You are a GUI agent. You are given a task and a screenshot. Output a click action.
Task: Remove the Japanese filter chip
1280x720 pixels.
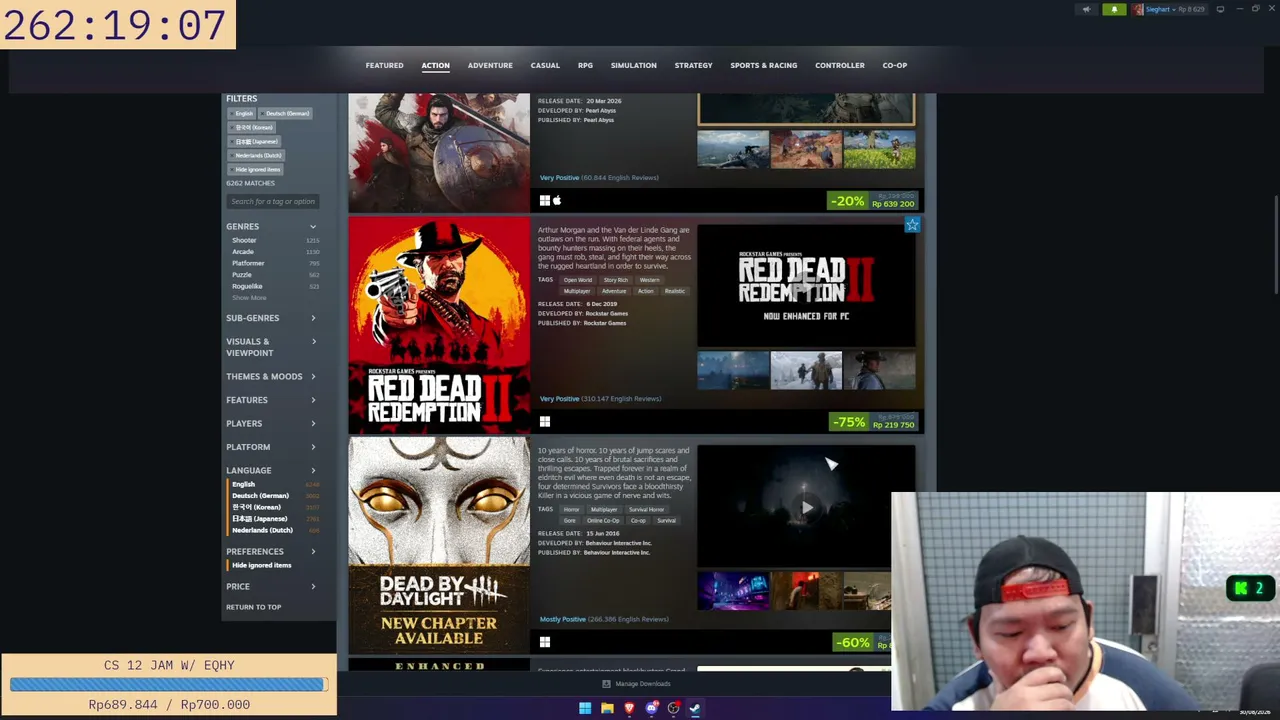[256, 142]
